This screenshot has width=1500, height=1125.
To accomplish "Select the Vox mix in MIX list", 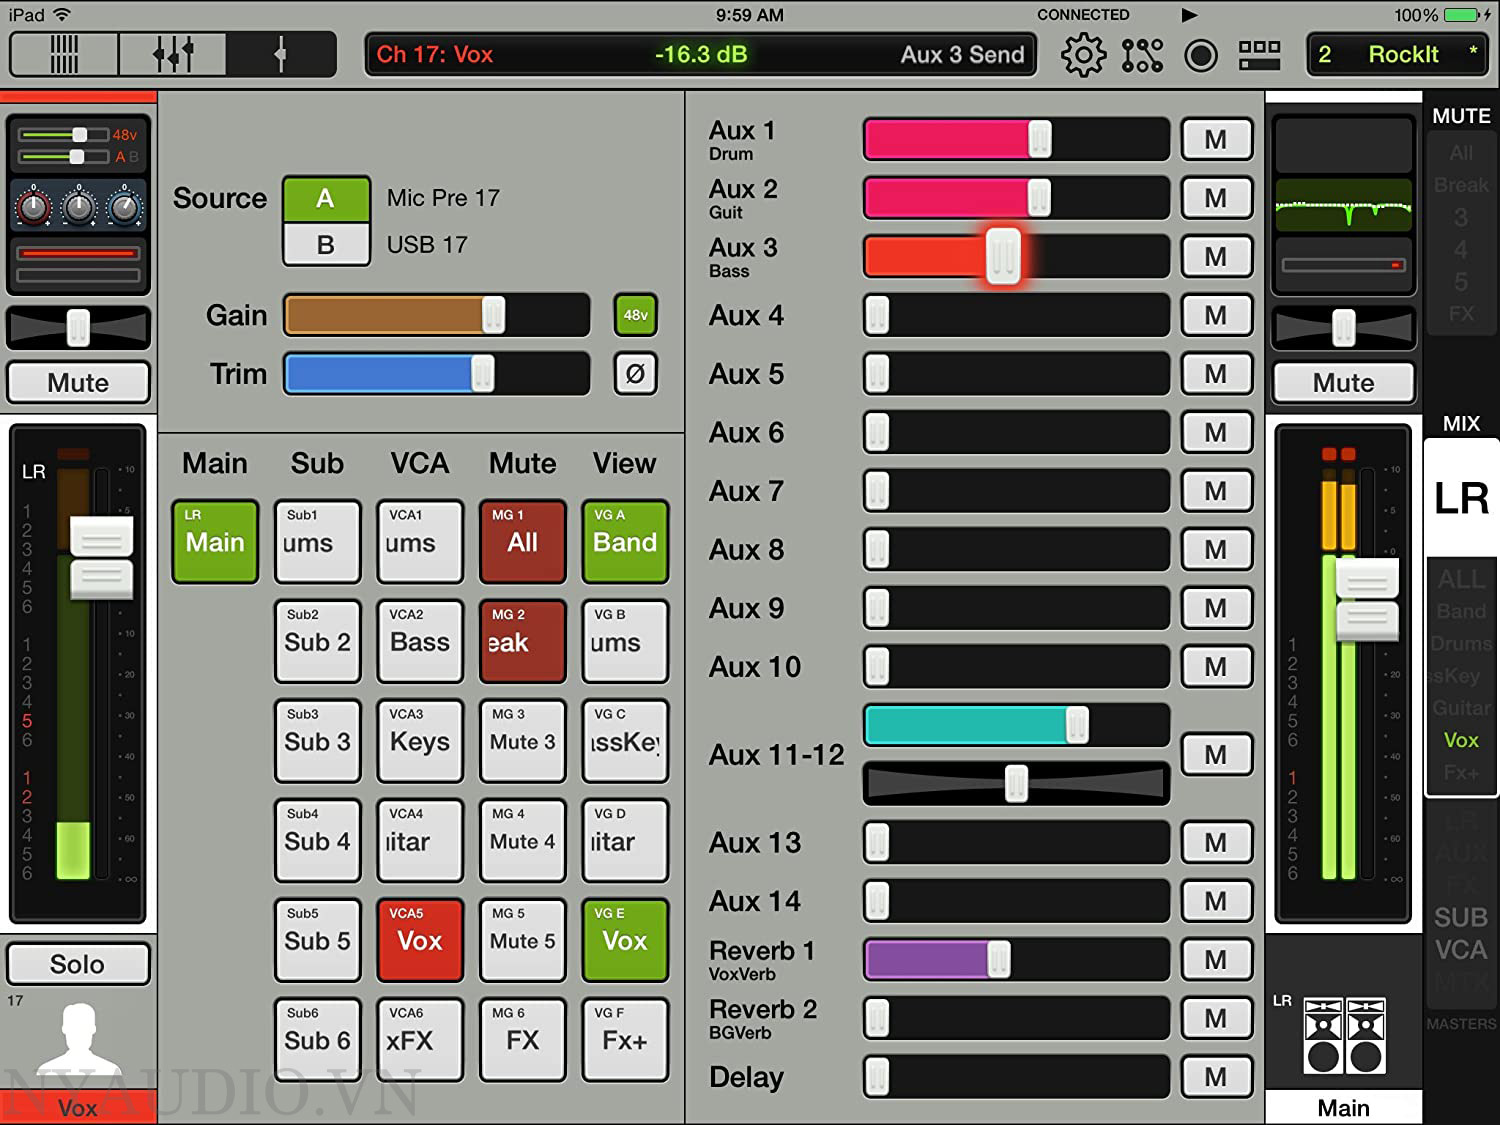I will [1460, 740].
